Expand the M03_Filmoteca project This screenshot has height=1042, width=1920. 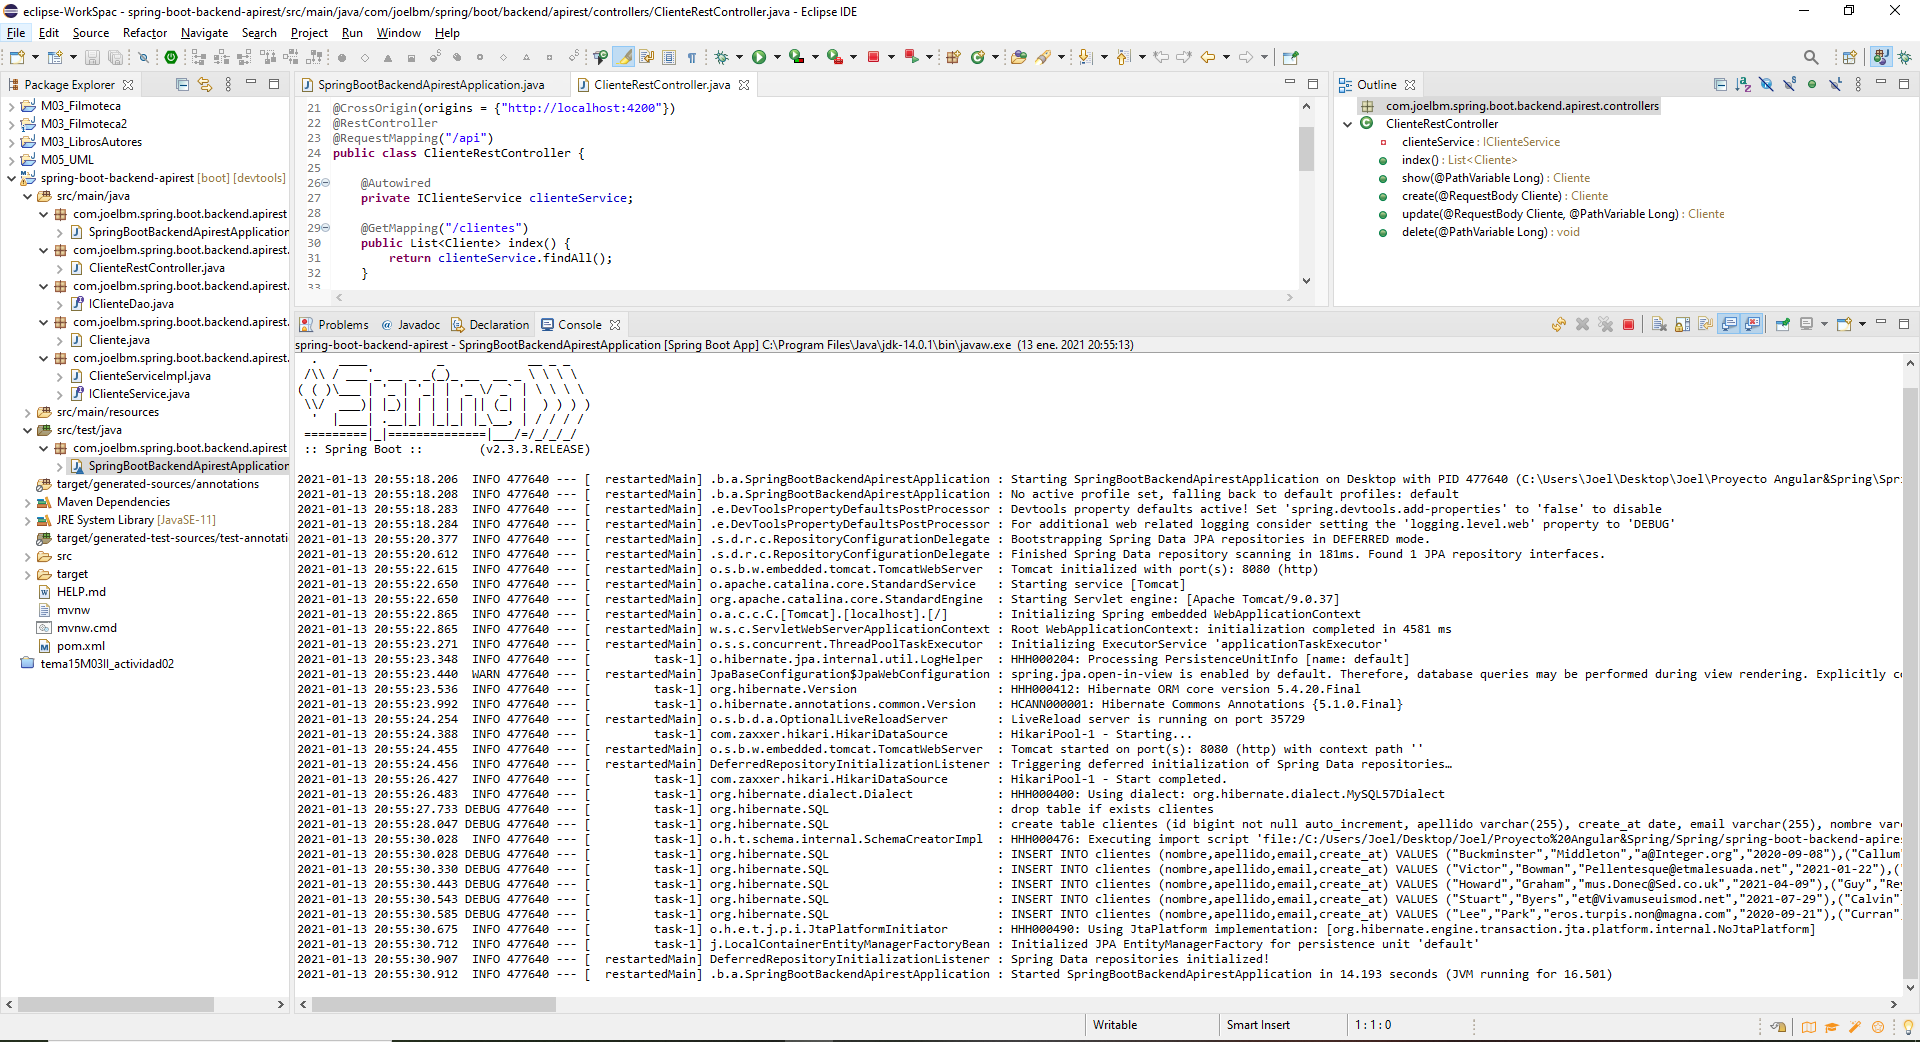coord(11,106)
